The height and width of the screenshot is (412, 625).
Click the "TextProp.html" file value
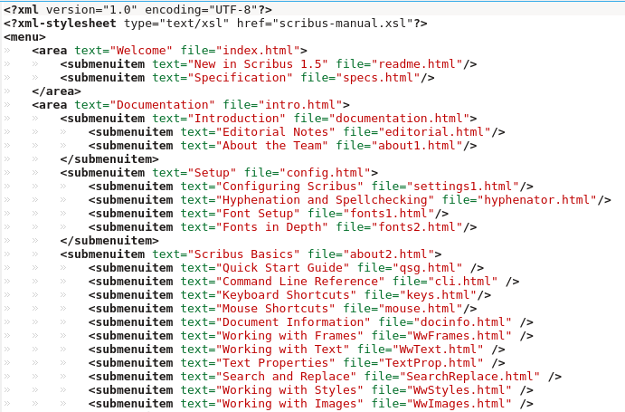[x=431, y=363]
